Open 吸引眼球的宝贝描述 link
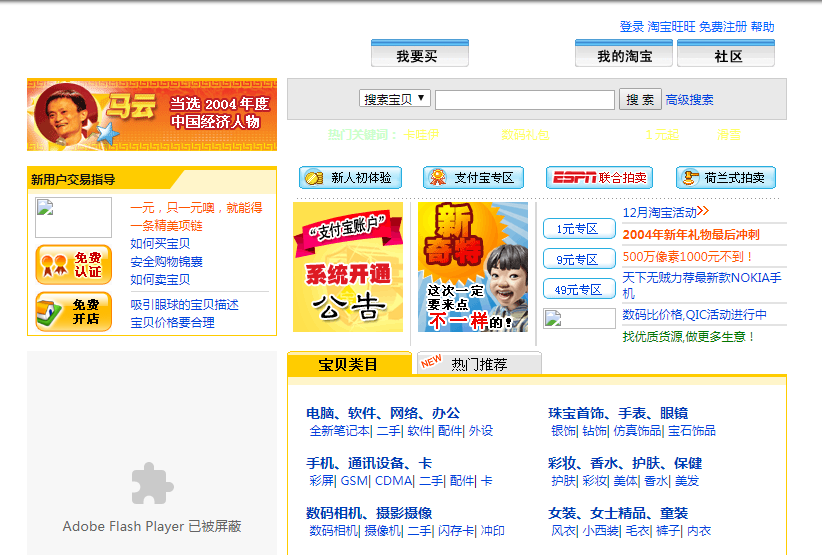Image resolution: width=822 pixels, height=555 pixels. click(184, 304)
